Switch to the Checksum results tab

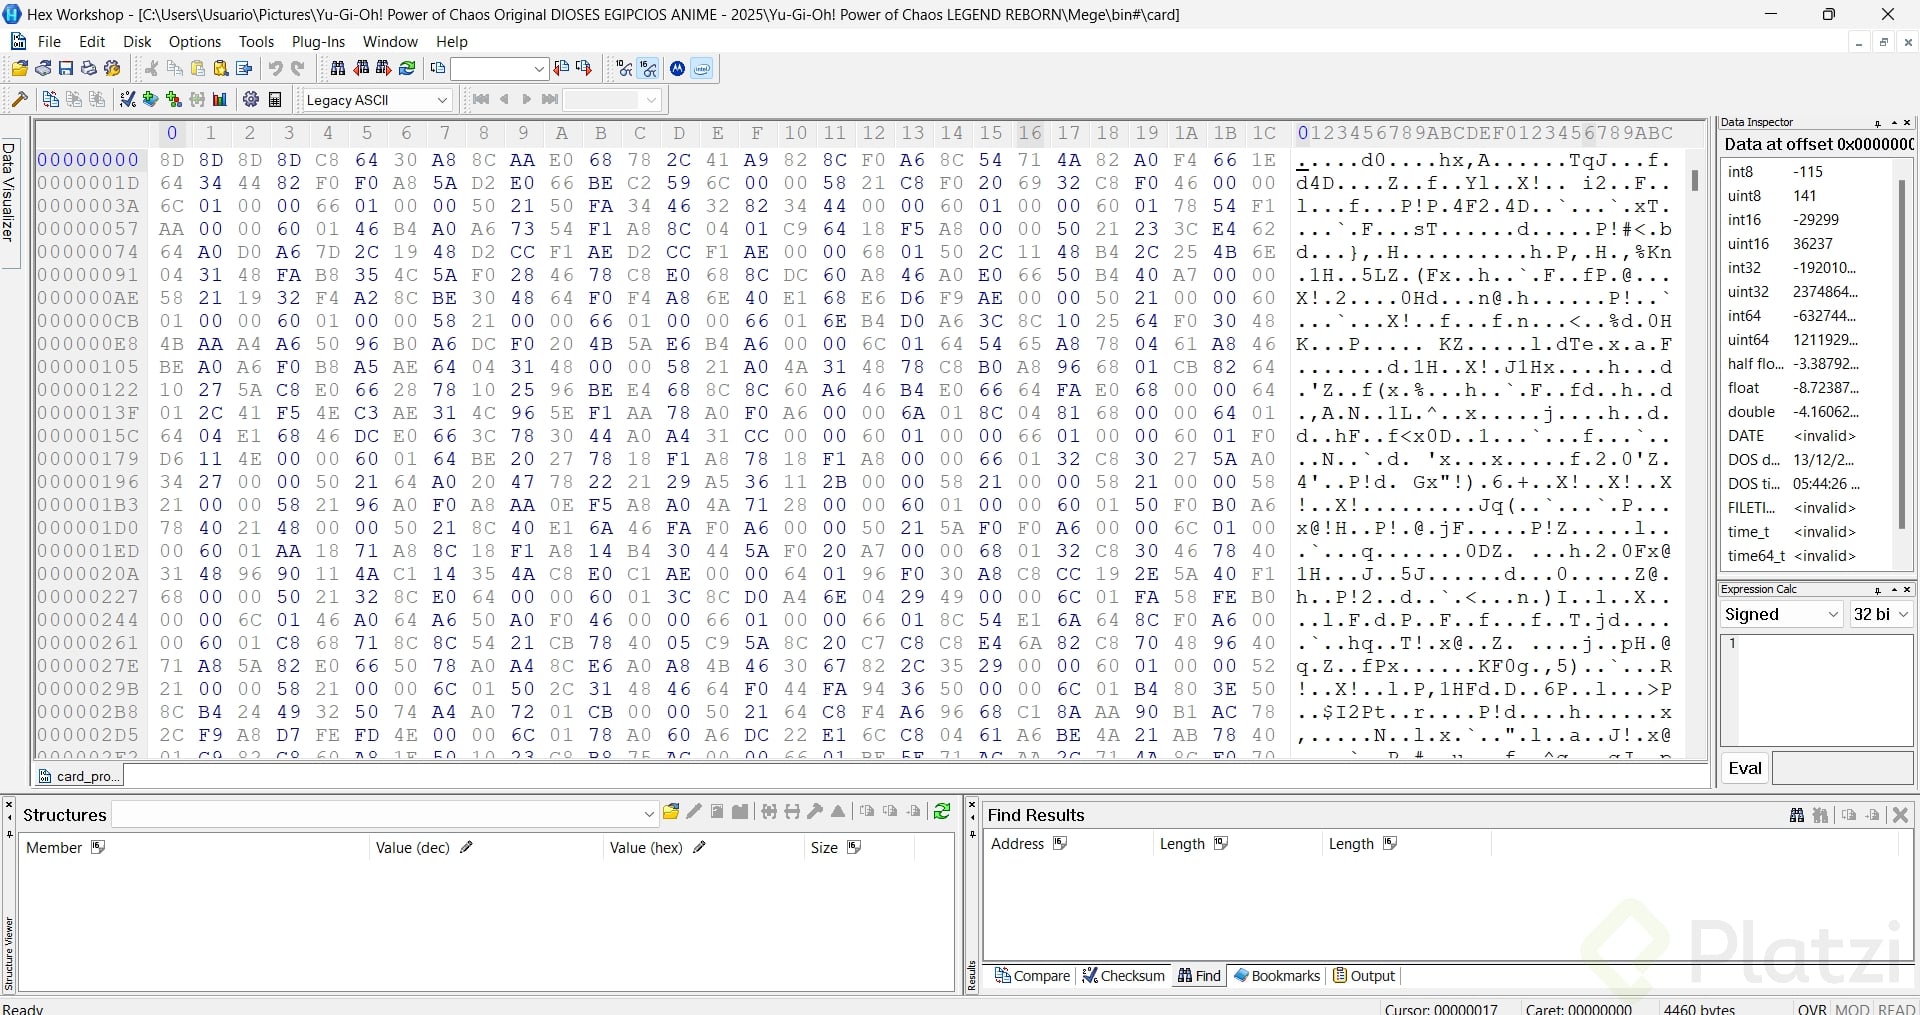[1123, 976]
